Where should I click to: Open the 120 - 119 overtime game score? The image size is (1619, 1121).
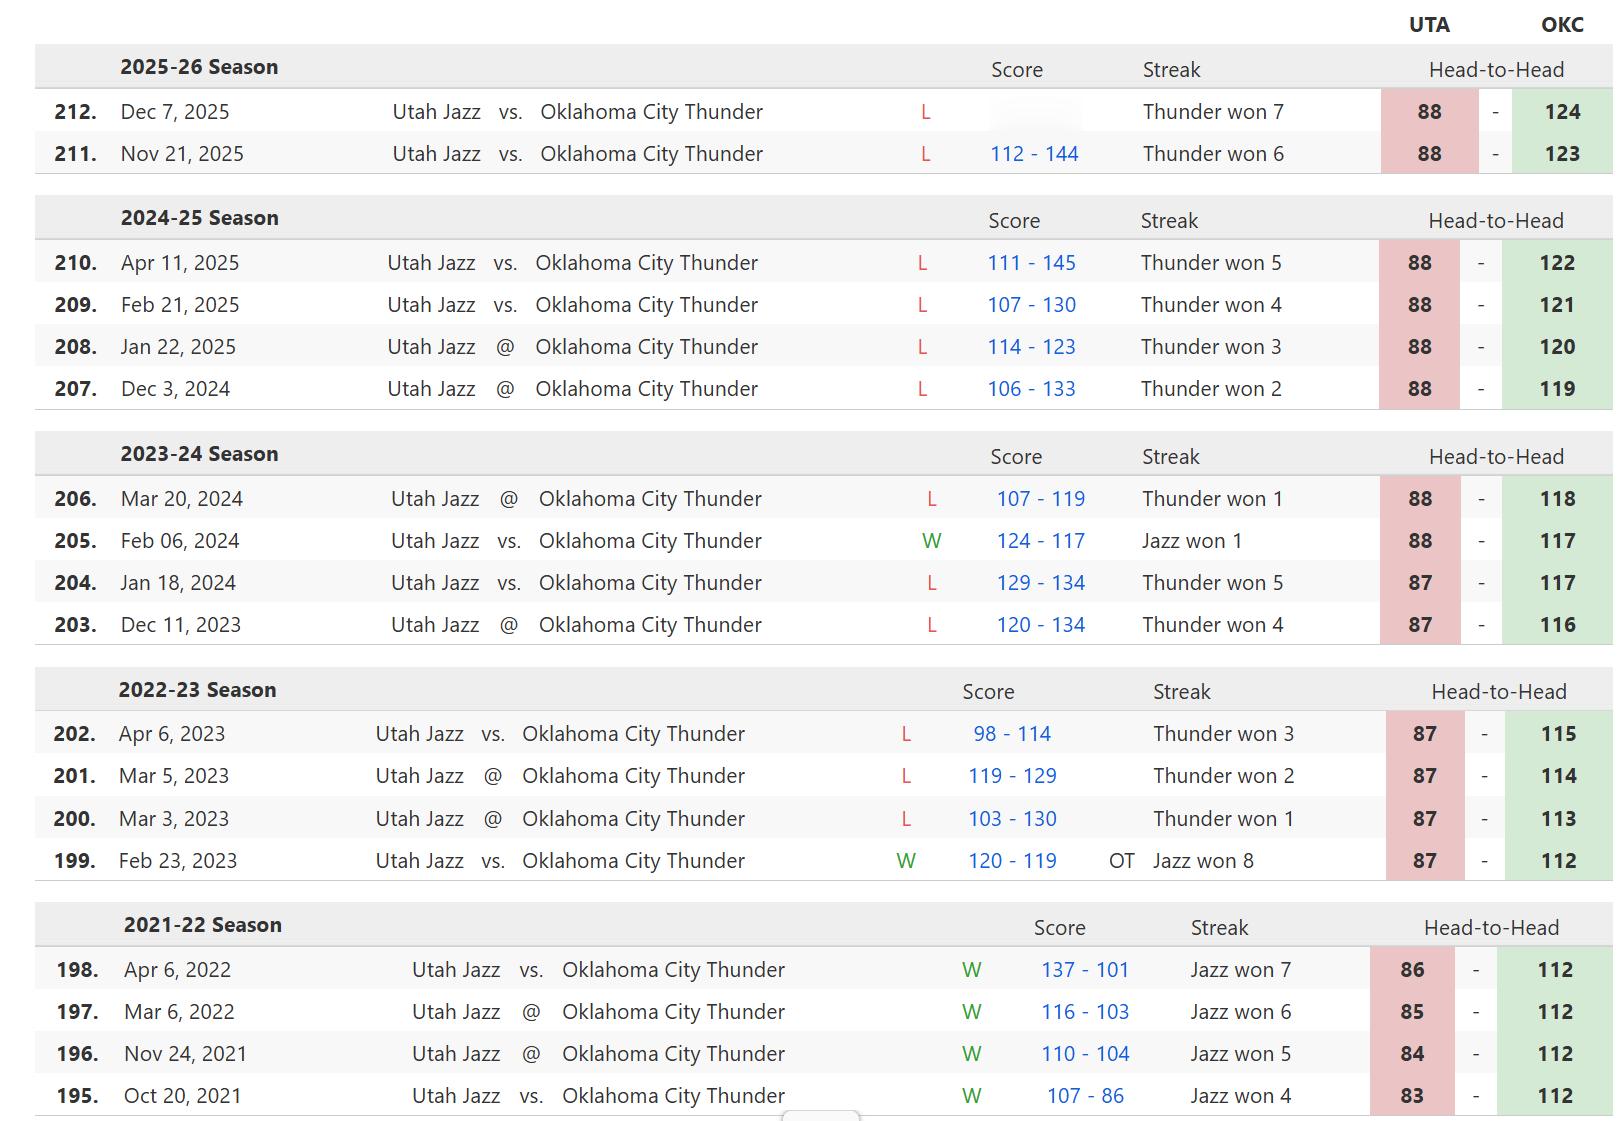pyautogui.click(x=1012, y=861)
